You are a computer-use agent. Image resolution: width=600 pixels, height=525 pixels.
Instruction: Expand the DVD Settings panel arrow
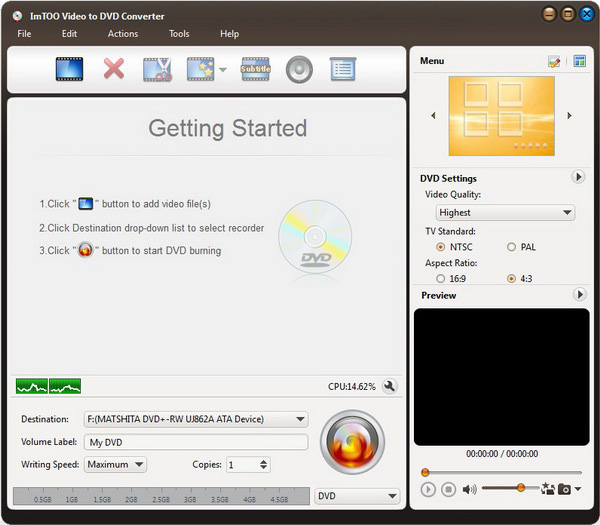tap(578, 177)
